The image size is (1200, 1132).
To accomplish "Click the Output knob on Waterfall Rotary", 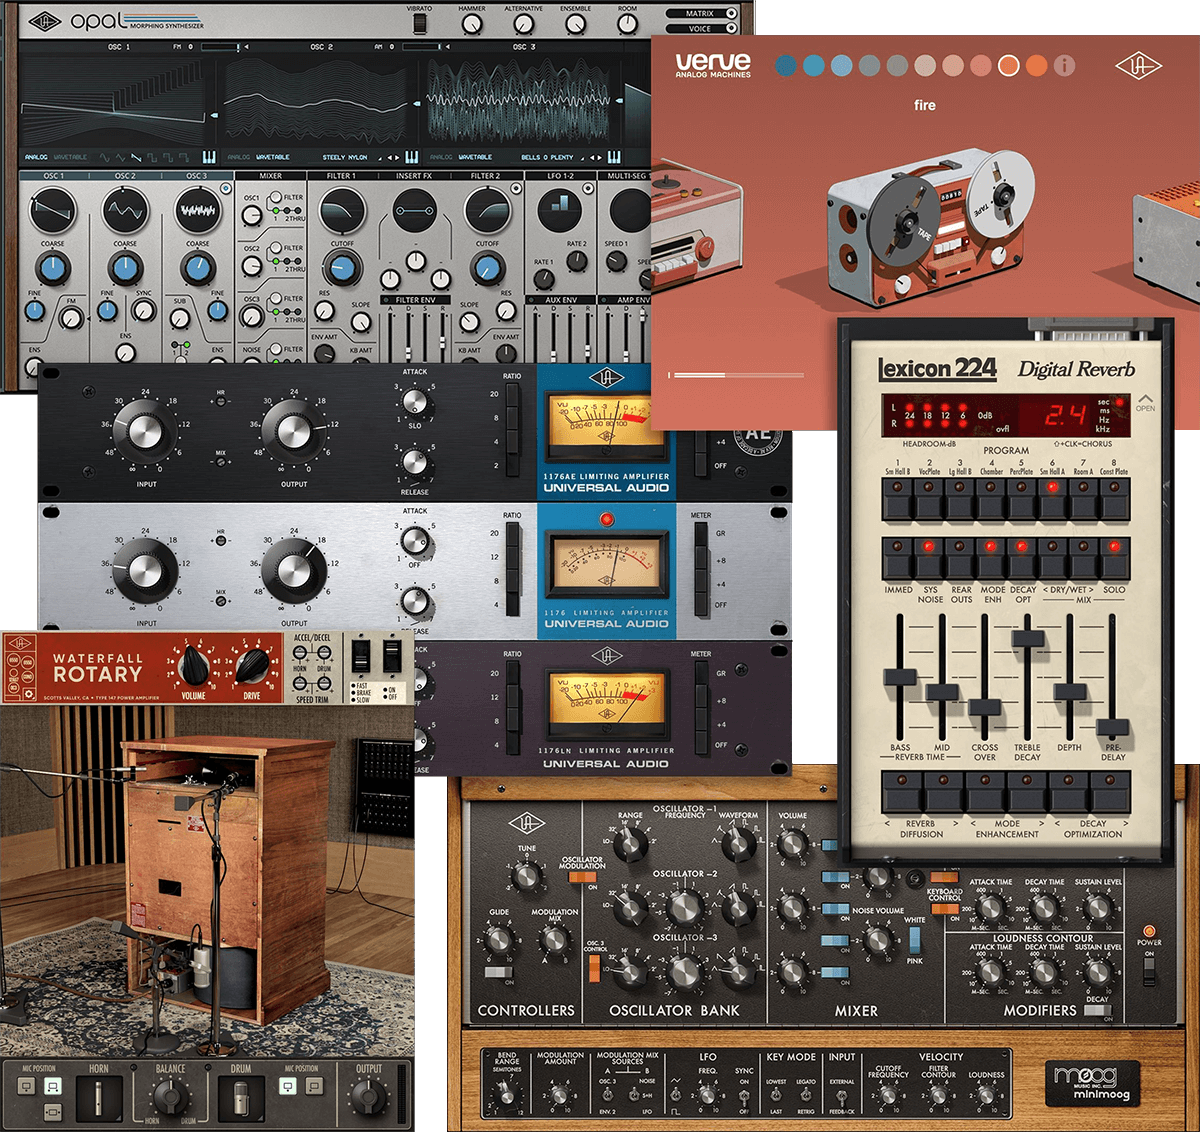I will [369, 1098].
